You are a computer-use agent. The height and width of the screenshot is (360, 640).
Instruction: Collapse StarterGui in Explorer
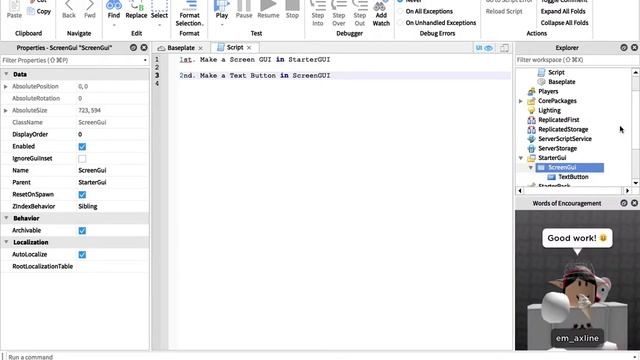521,158
